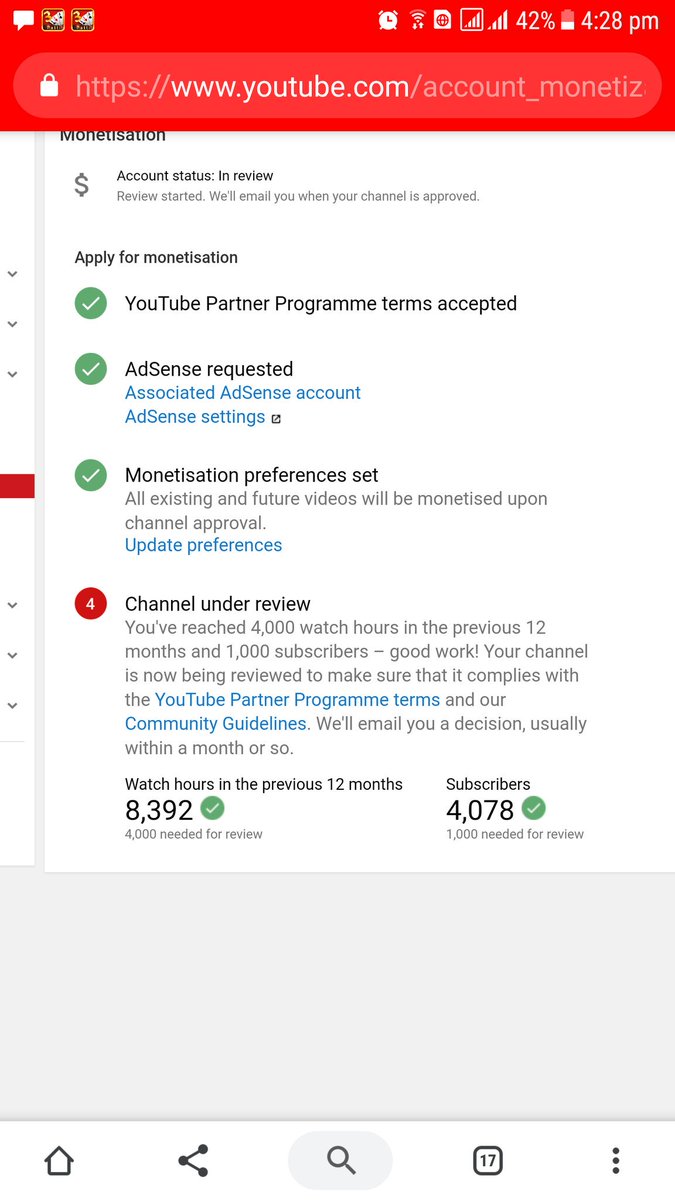Open the Associated AdSense account link
Image resolution: width=675 pixels, height=1200 pixels.
243,393
